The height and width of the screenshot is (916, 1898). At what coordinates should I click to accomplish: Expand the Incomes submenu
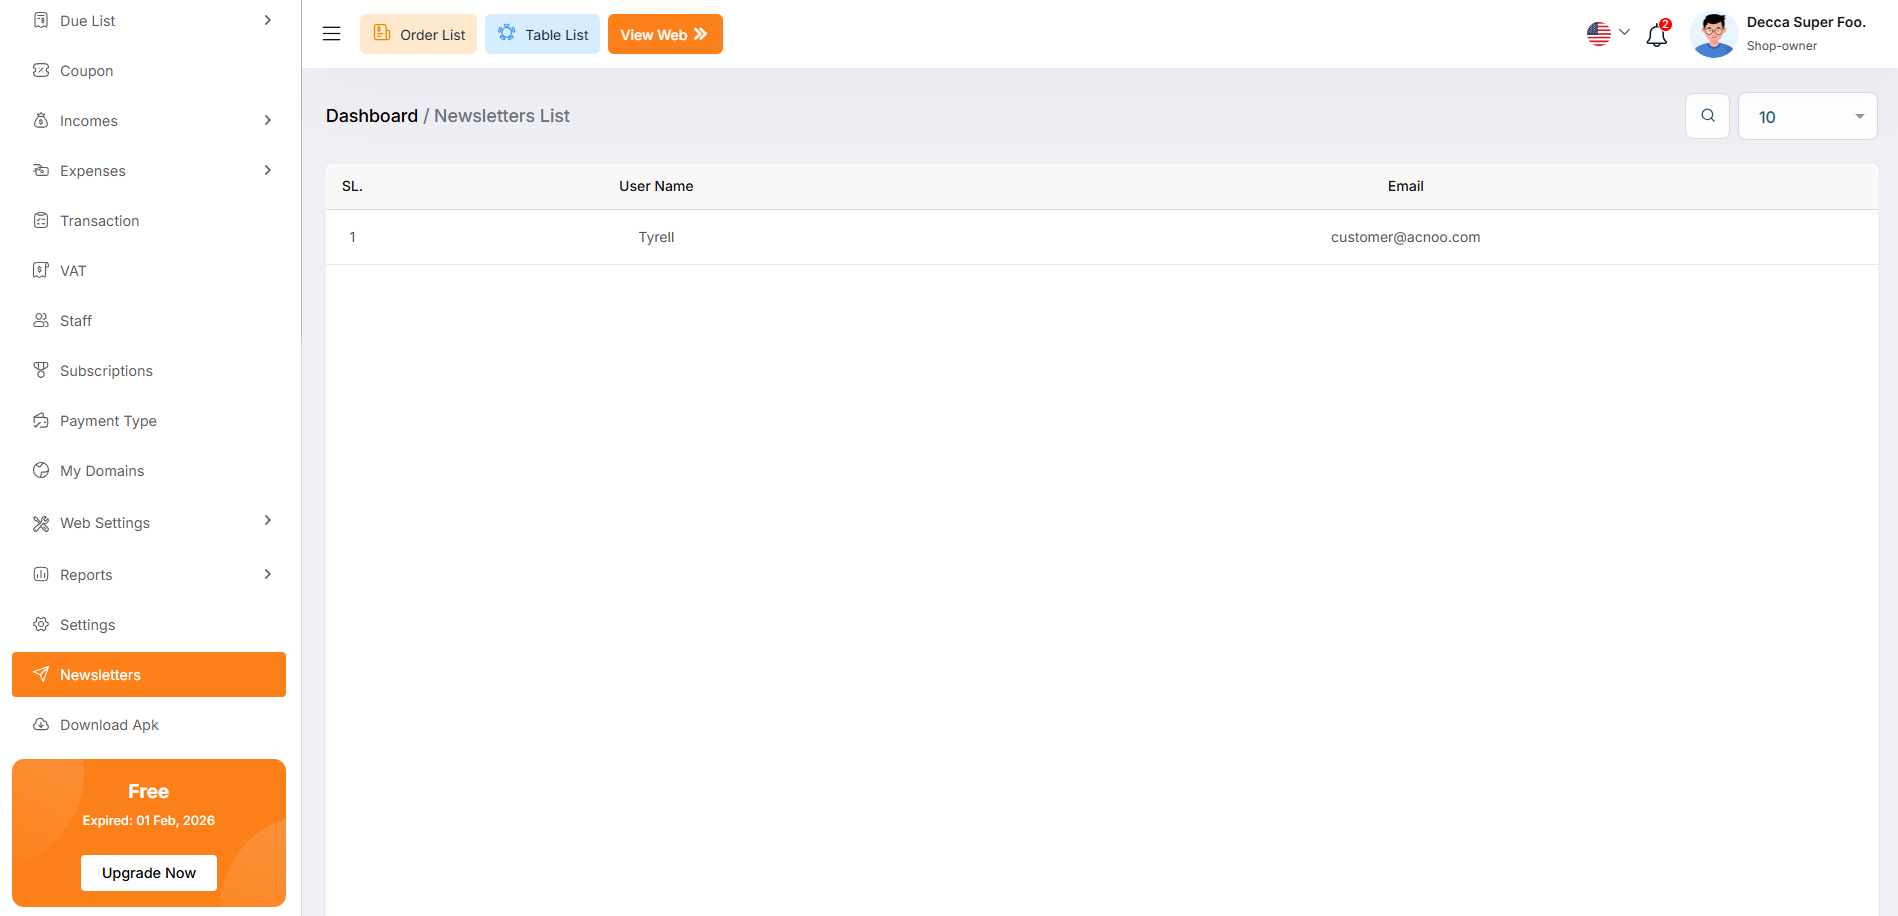pos(267,120)
